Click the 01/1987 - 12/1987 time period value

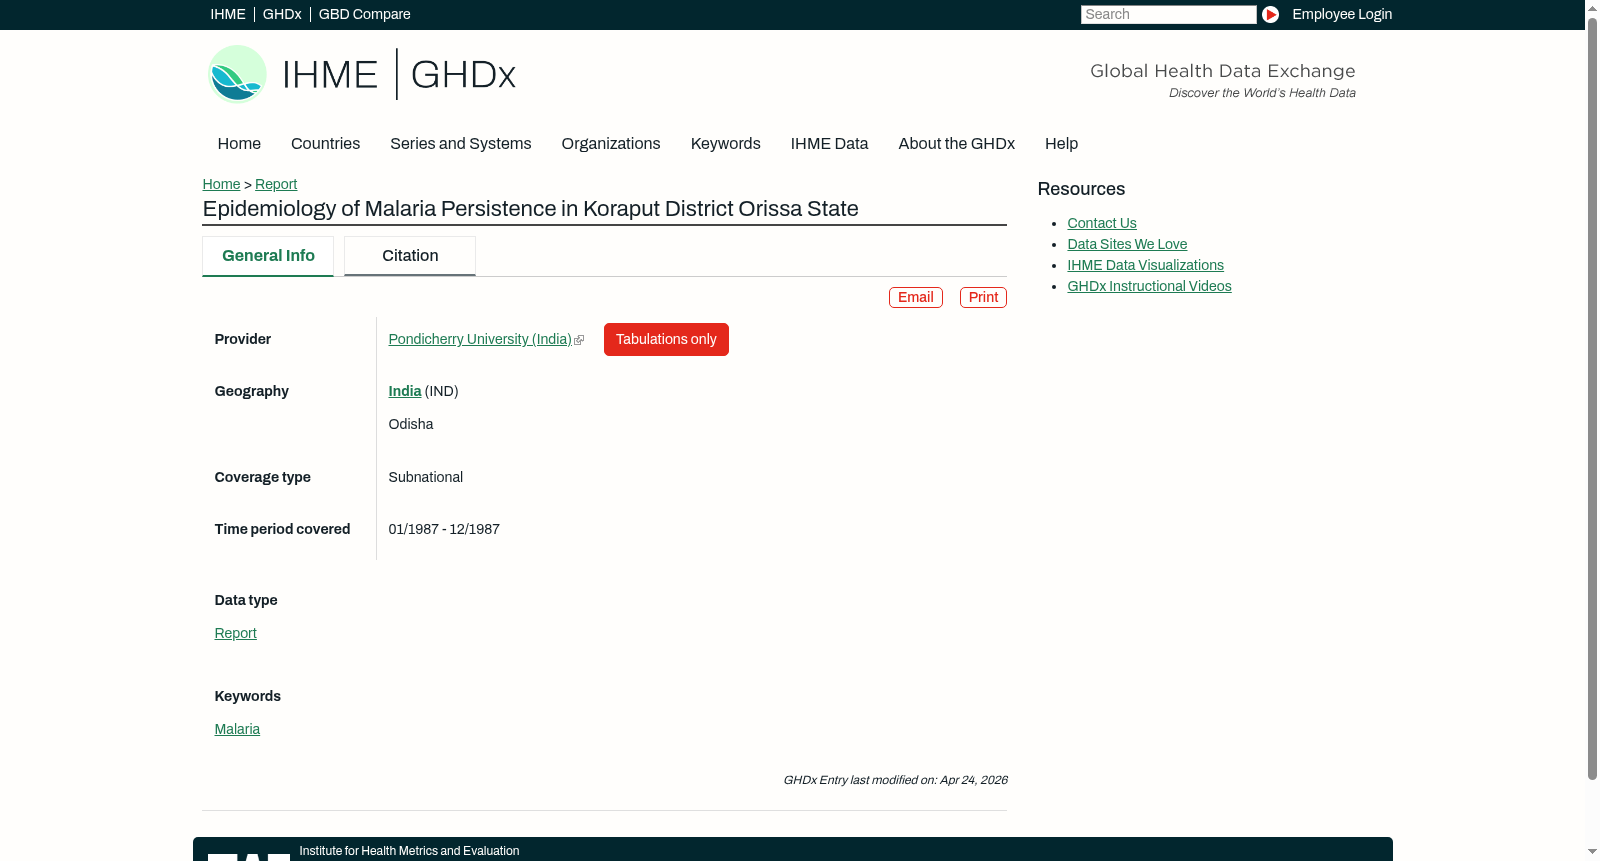(444, 530)
